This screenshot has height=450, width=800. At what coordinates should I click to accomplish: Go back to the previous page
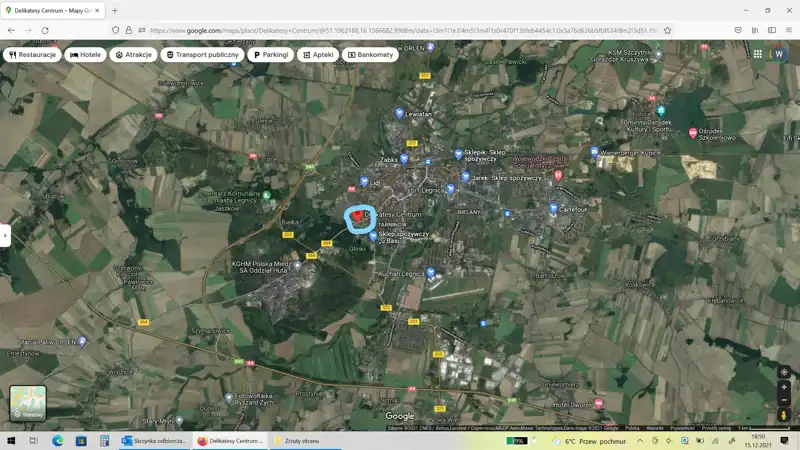coord(11,30)
